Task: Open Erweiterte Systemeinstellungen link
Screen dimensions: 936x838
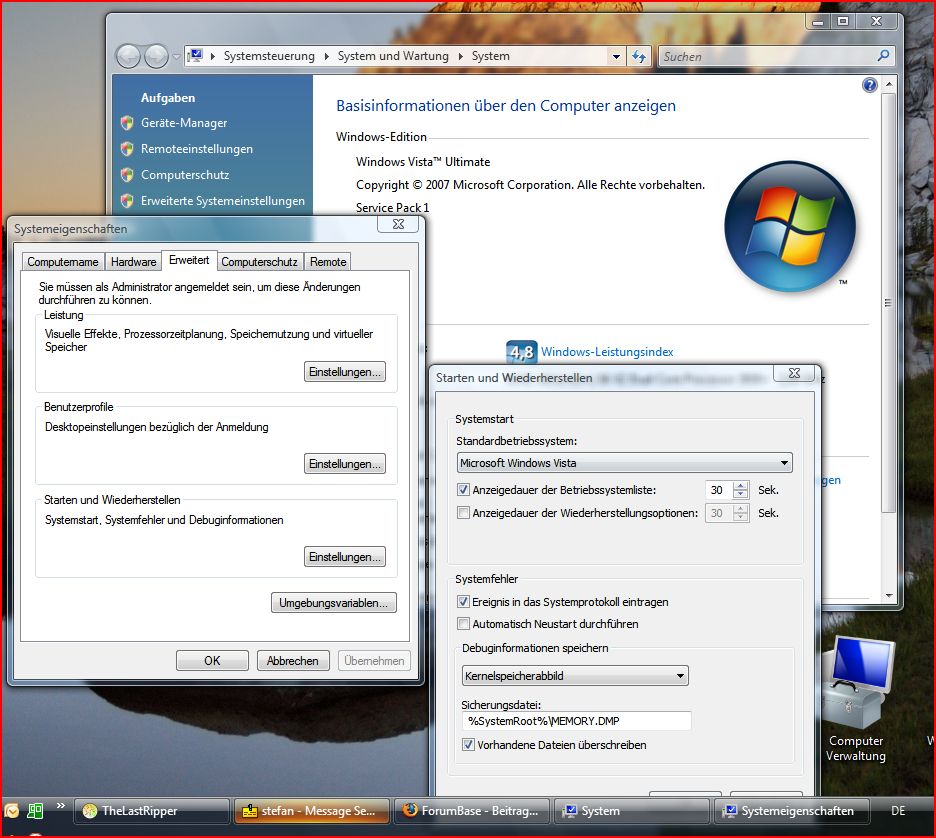Action: (x=223, y=201)
